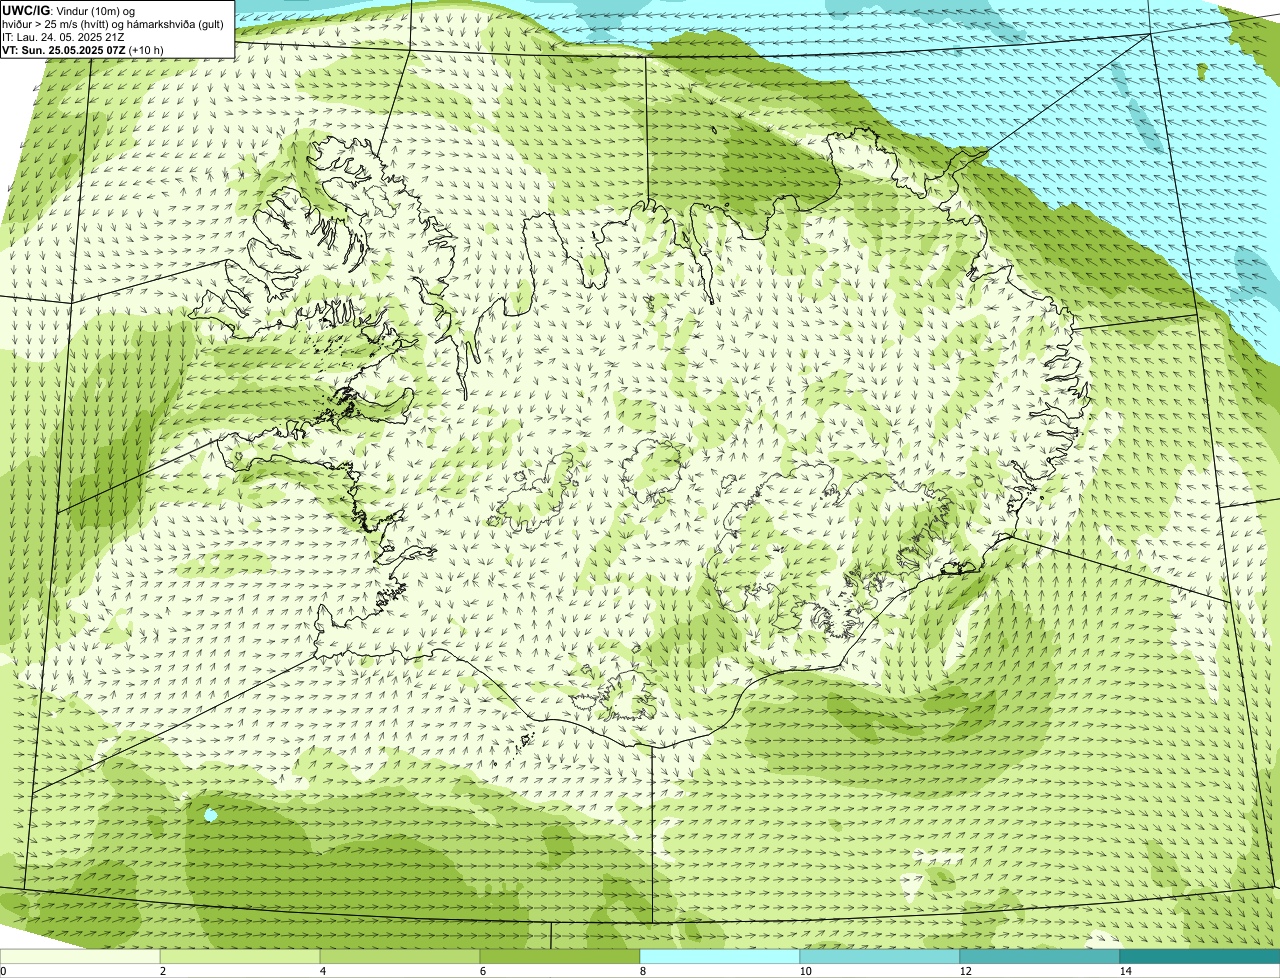1280x978 pixels.
Task: Click the legend label '14'
Action: [1125, 971]
